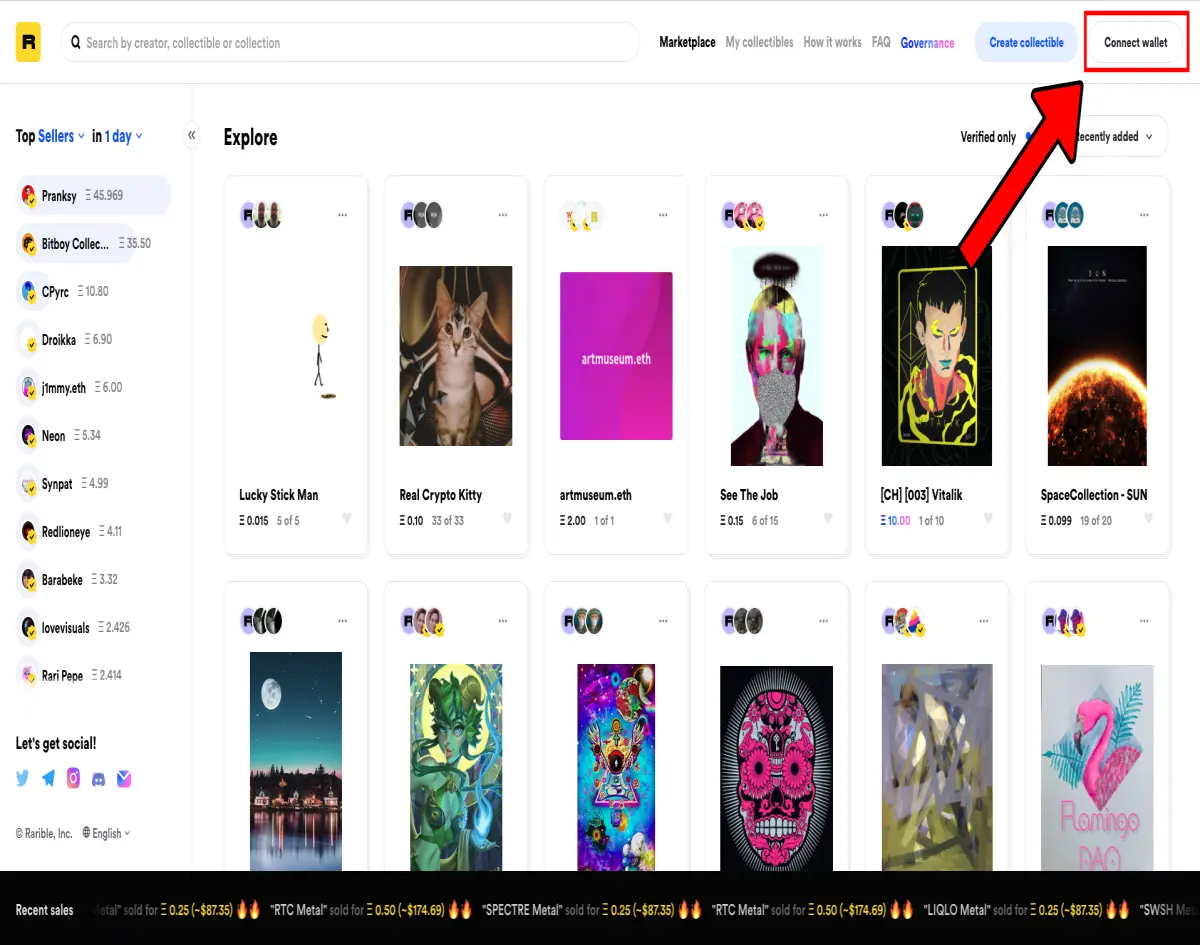
Task: Like the [CH] [003] Vitalik collectible
Action: point(988,519)
